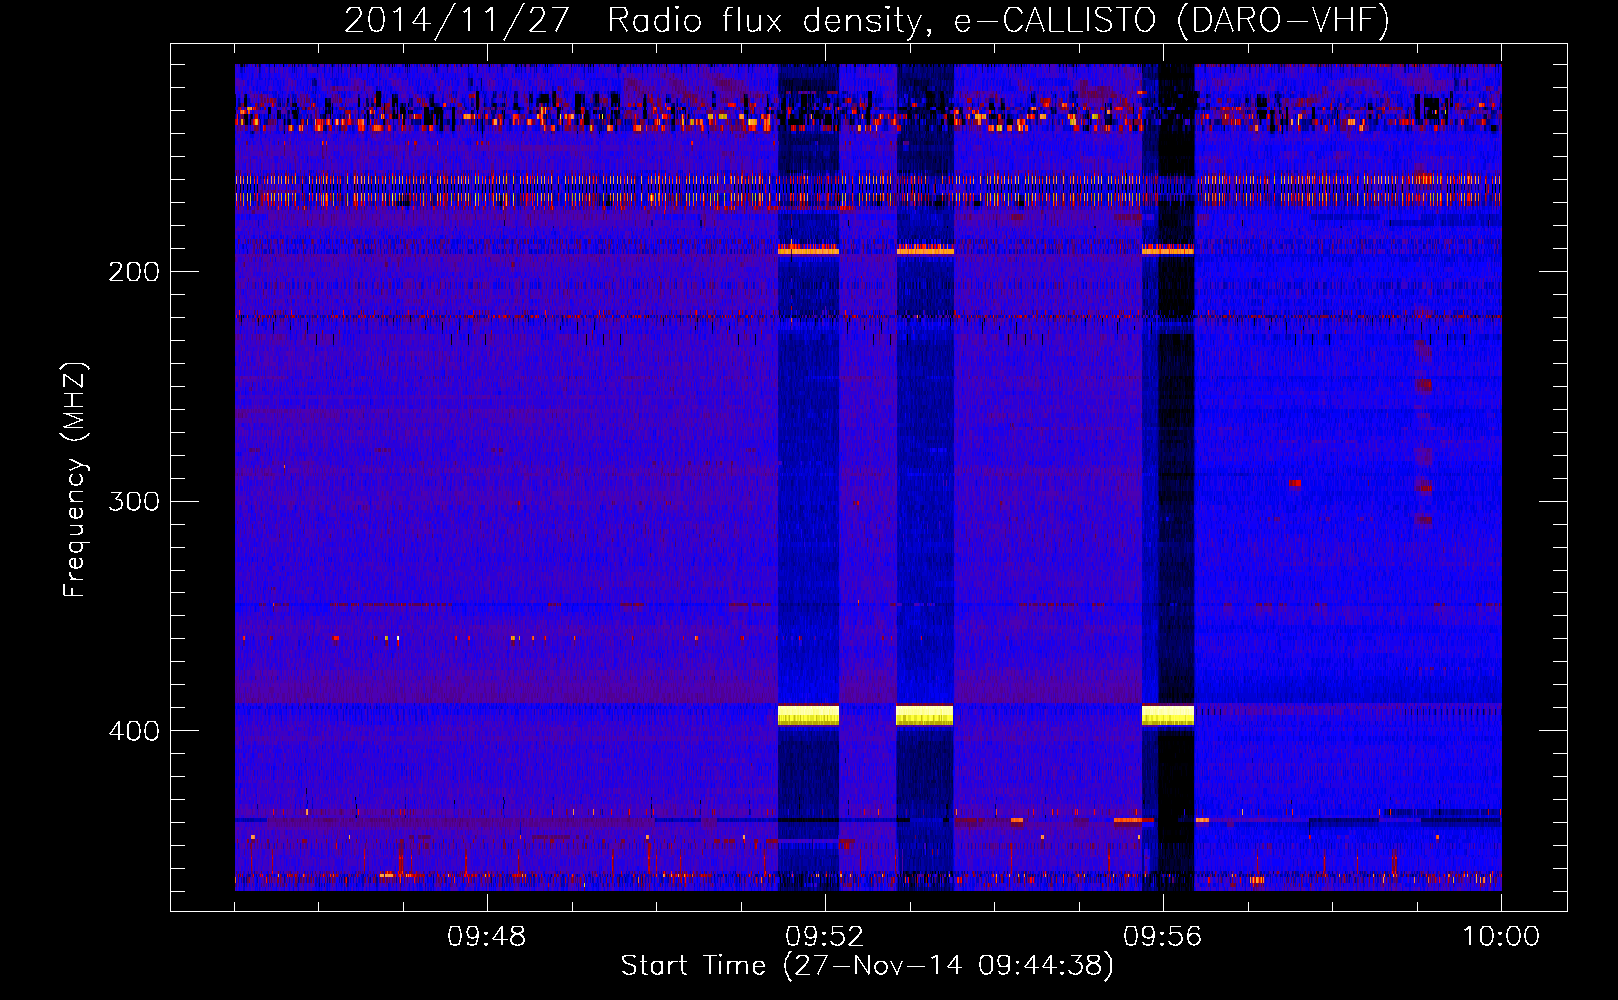Click the "300" frequency tick label
This screenshot has width=1618, height=1000.
(x=134, y=501)
